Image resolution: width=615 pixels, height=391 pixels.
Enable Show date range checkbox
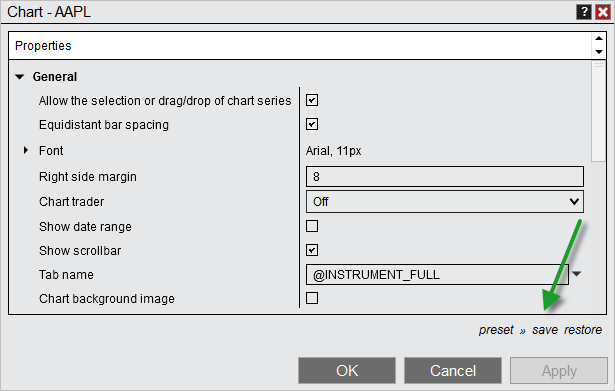click(x=312, y=226)
